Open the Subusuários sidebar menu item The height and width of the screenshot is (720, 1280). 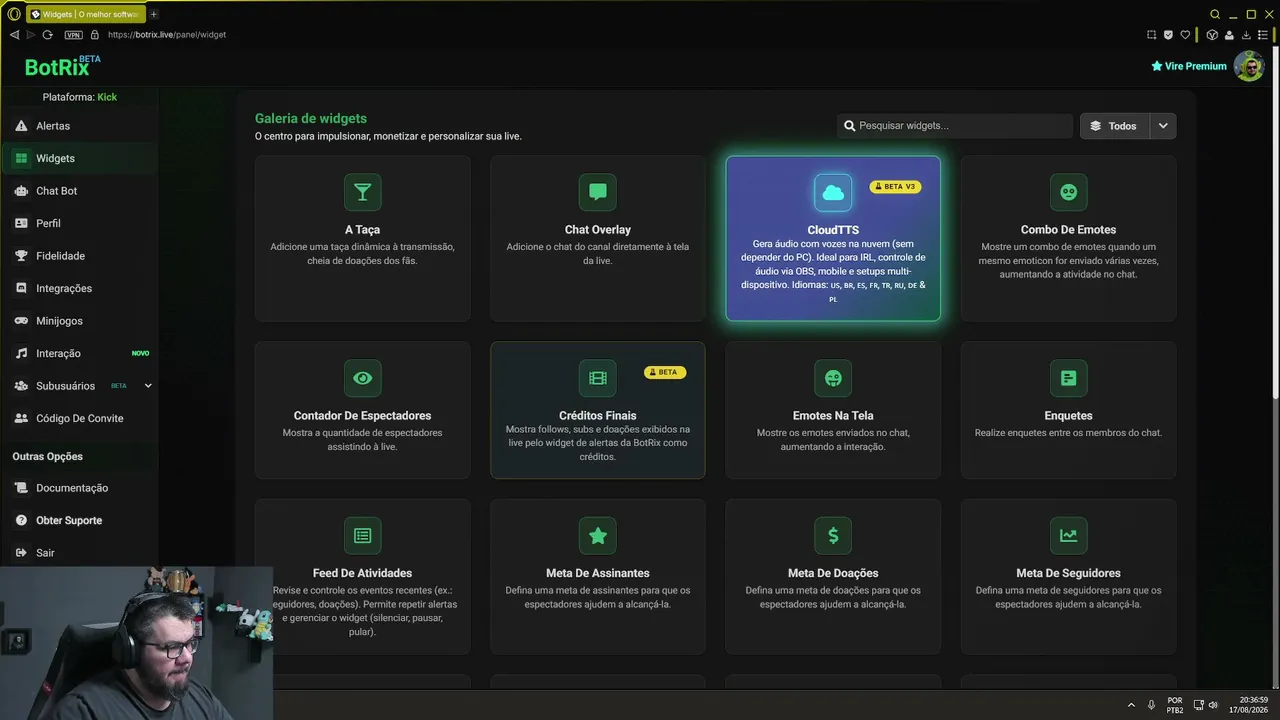[x=79, y=386]
